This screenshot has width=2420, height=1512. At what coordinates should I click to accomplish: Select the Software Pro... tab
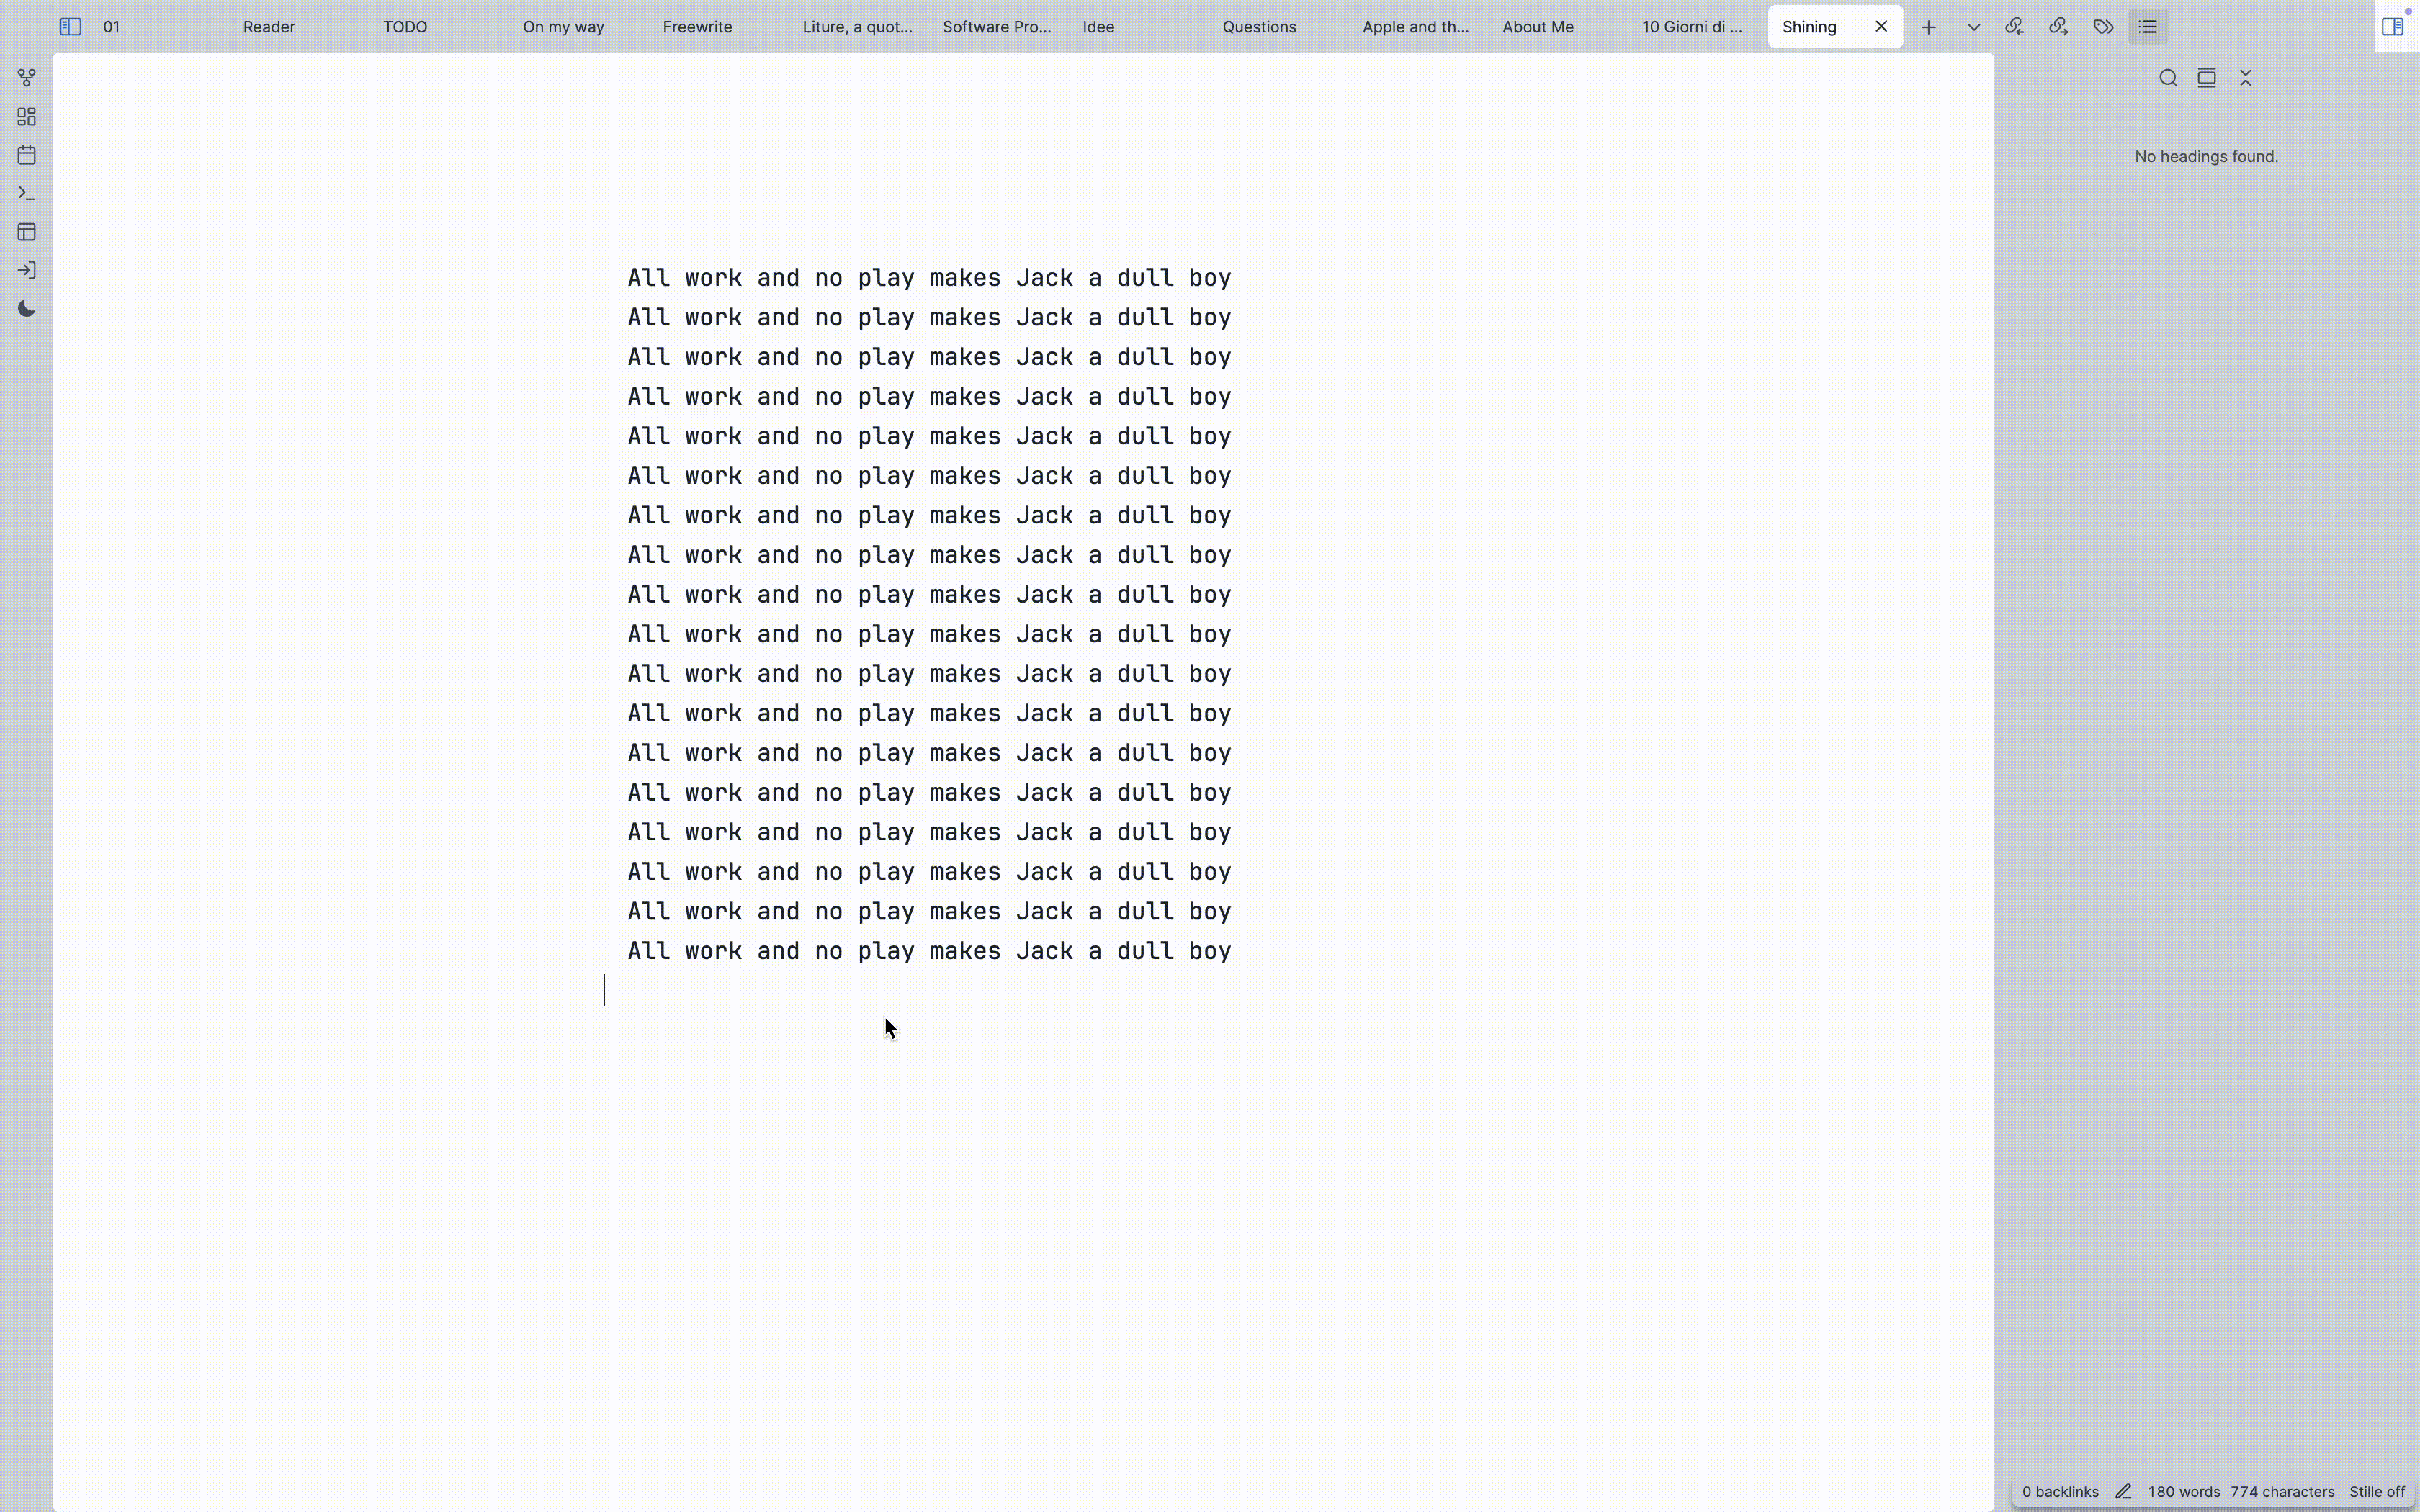pos(997,27)
